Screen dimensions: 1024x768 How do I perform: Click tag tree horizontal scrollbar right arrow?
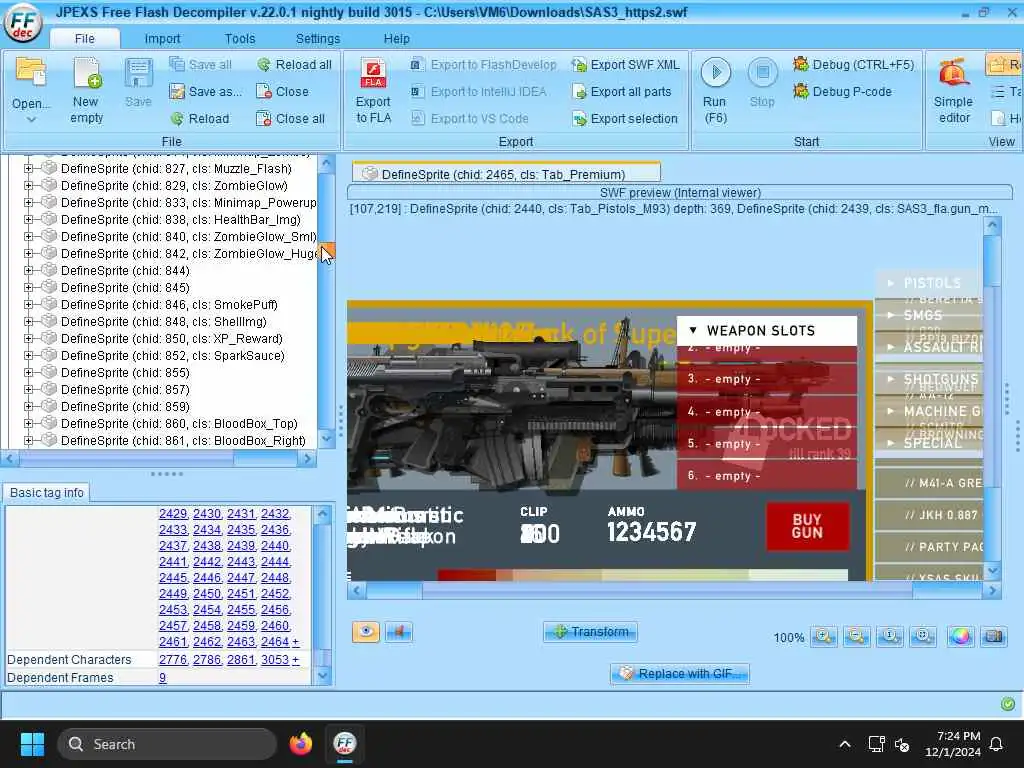pos(307,458)
